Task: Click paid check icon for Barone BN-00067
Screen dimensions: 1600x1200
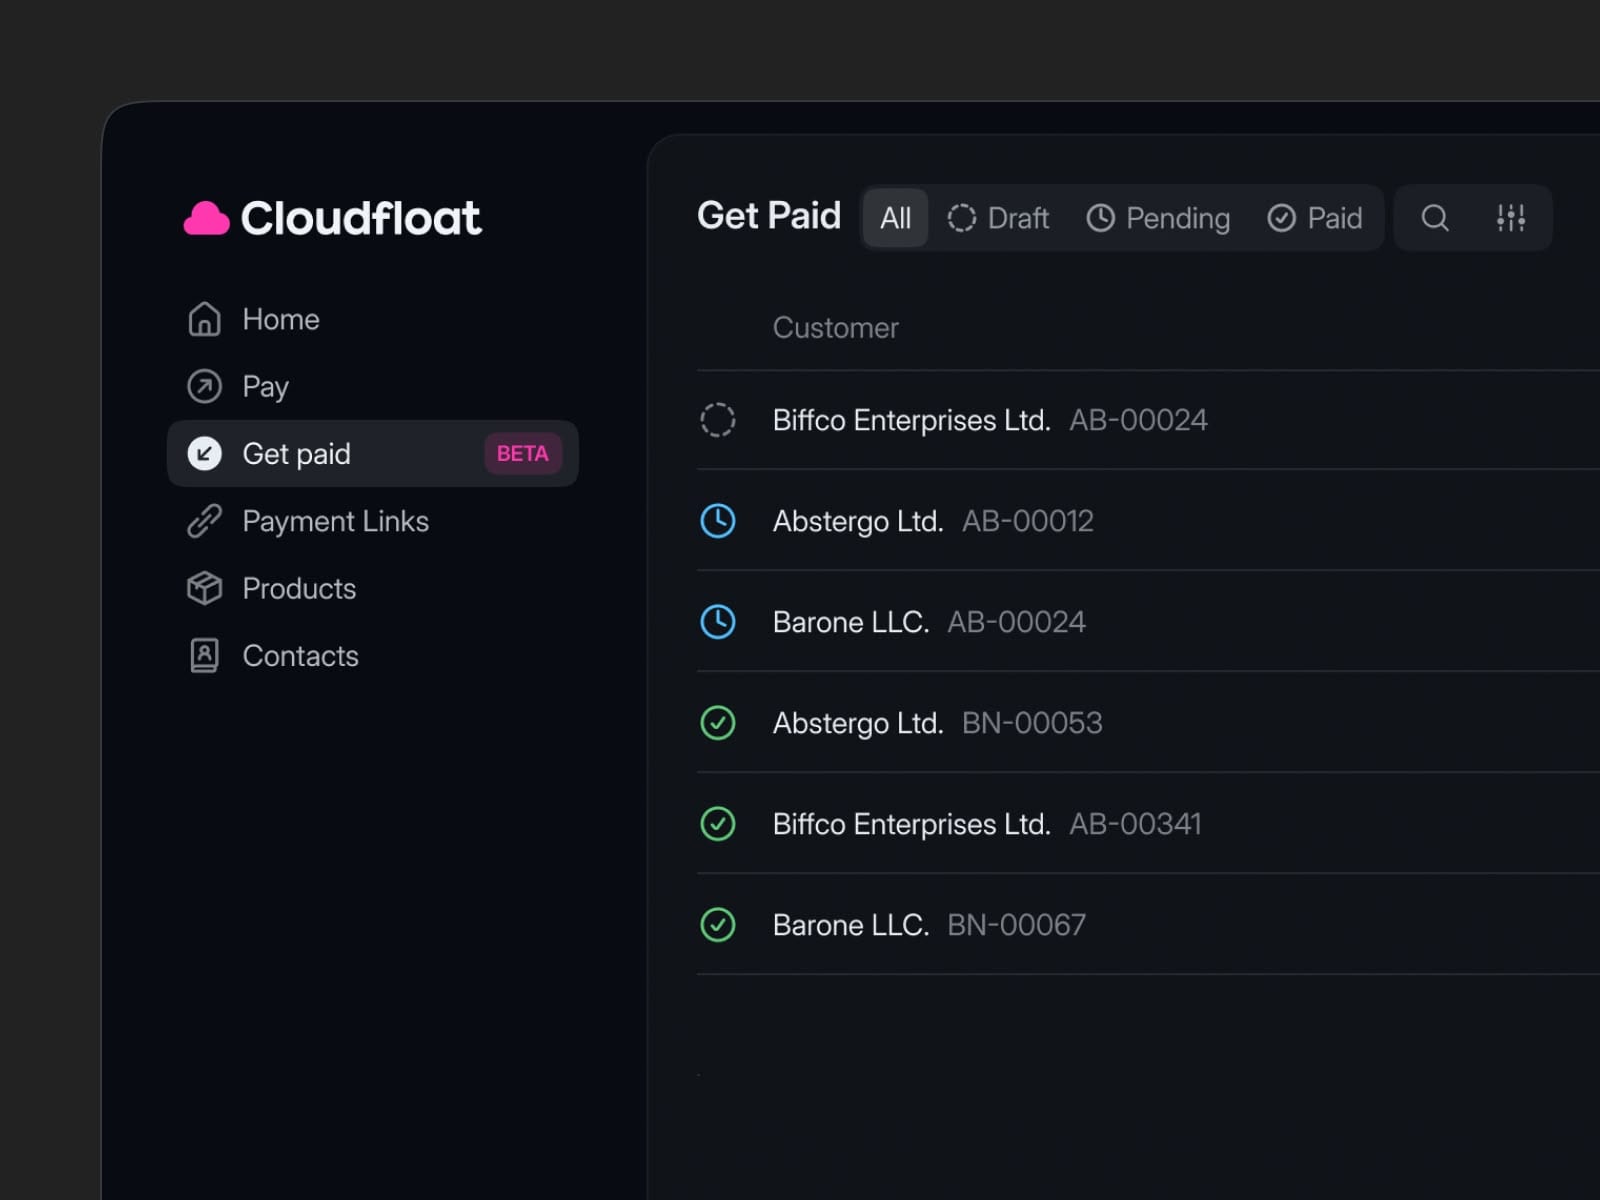Action: [717, 925]
